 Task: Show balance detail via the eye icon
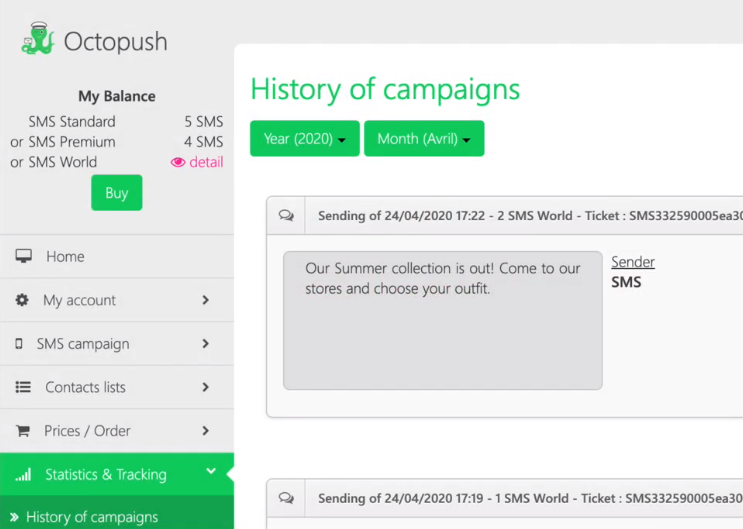click(x=178, y=162)
